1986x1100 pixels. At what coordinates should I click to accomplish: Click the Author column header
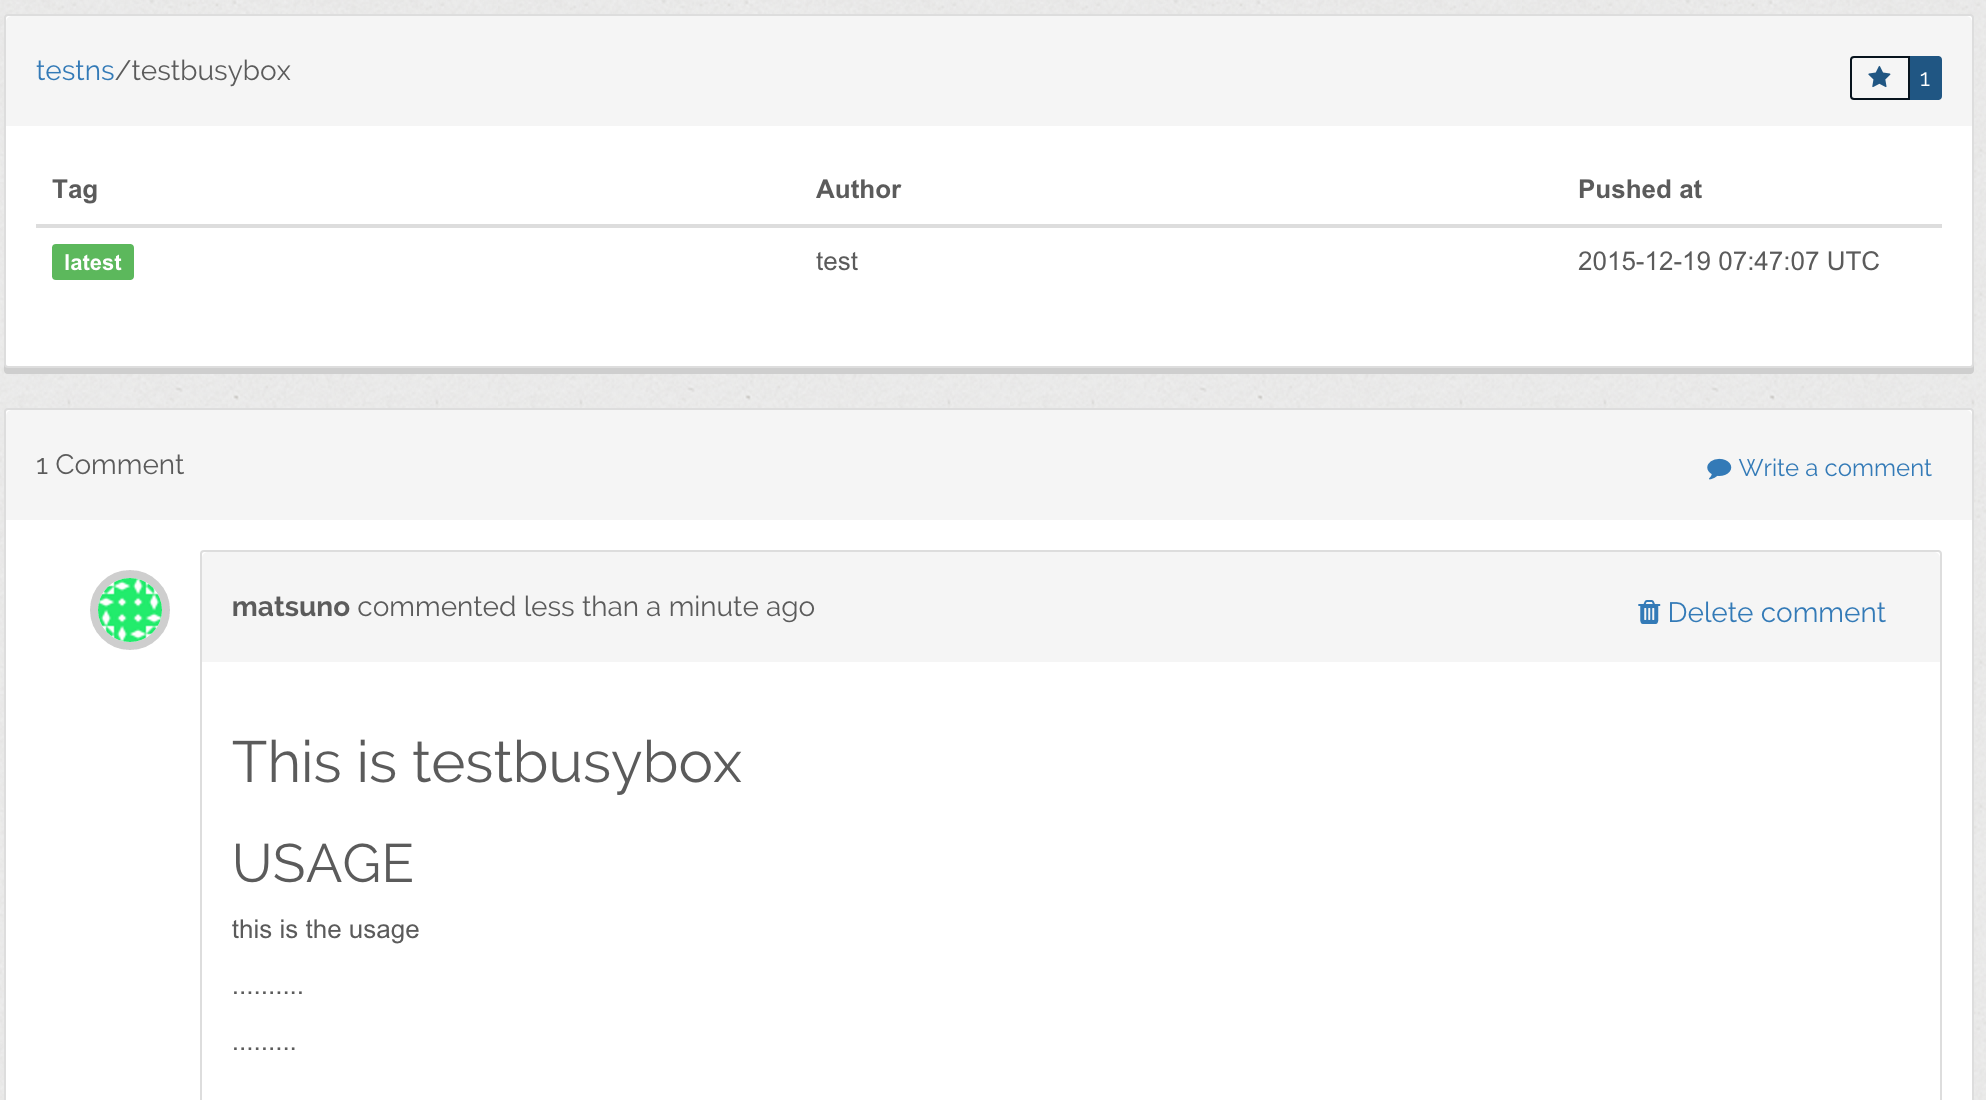pos(858,189)
